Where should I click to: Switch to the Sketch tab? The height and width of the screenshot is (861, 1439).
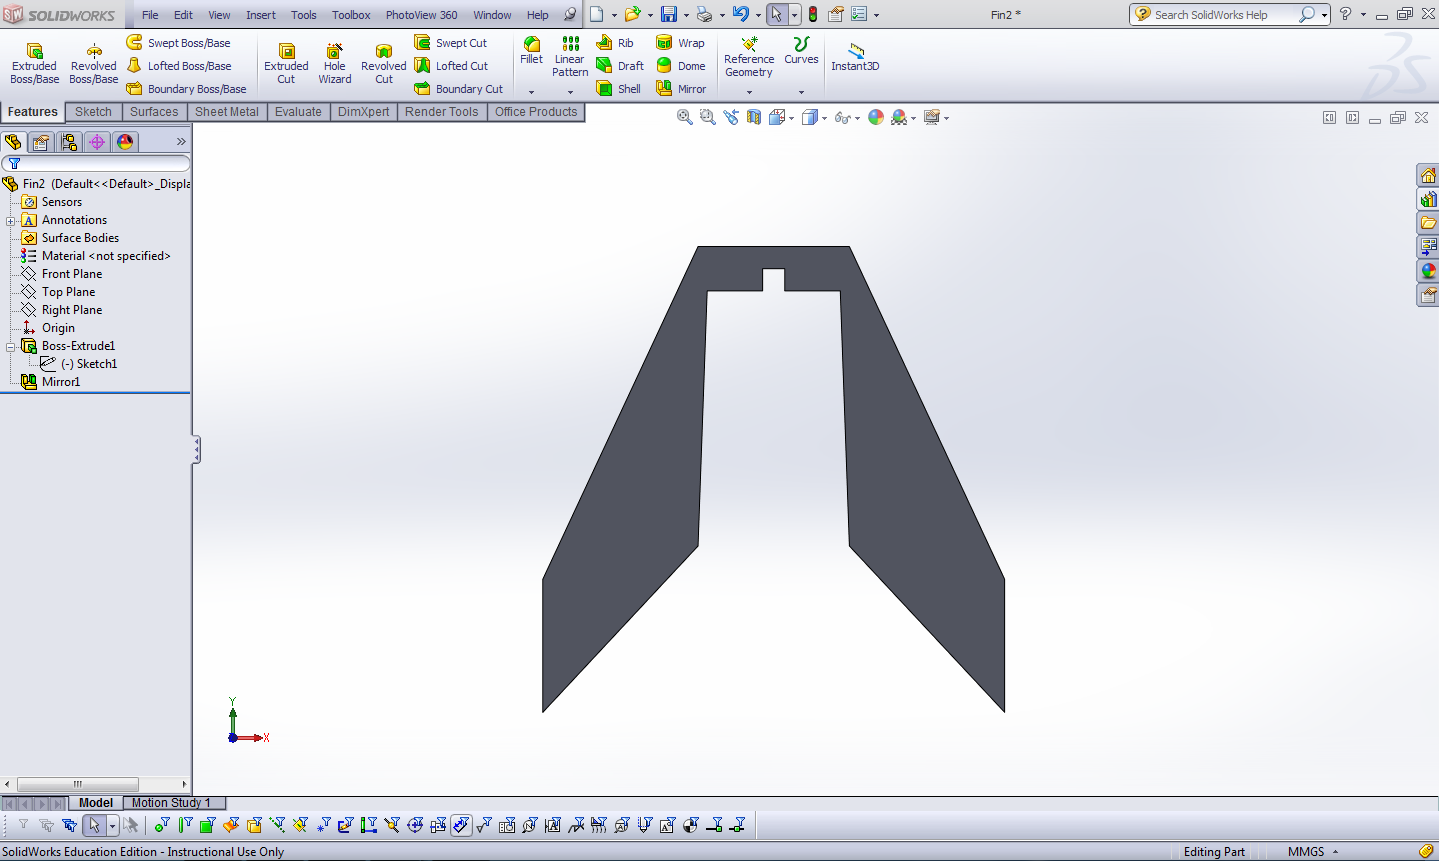[x=94, y=112]
